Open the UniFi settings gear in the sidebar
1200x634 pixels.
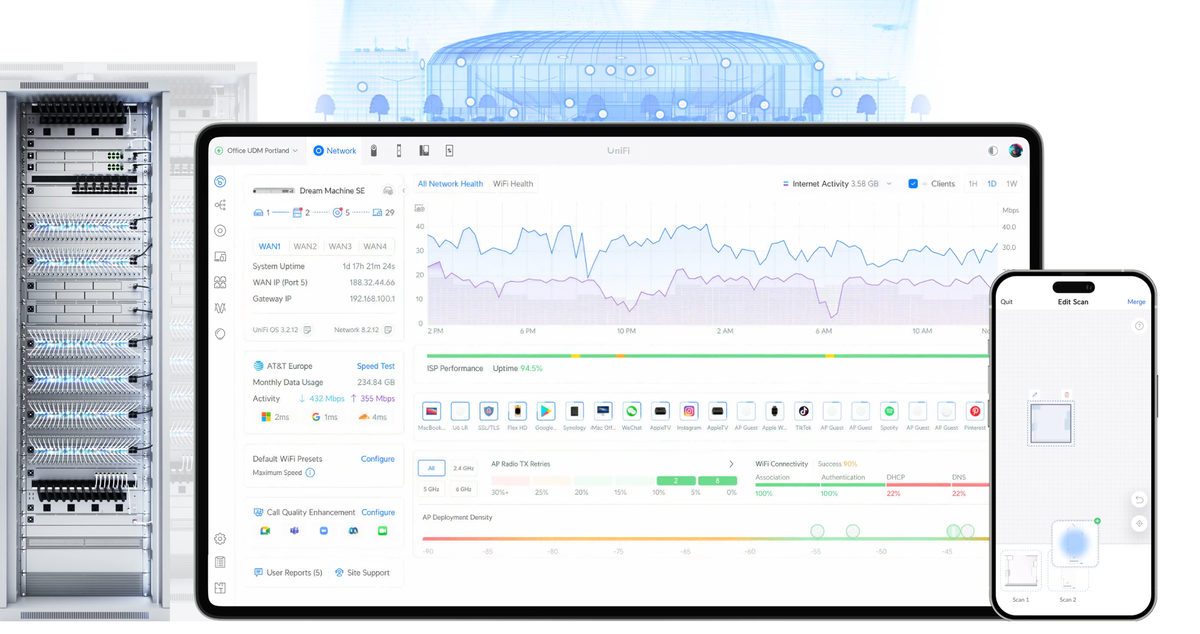[221, 539]
